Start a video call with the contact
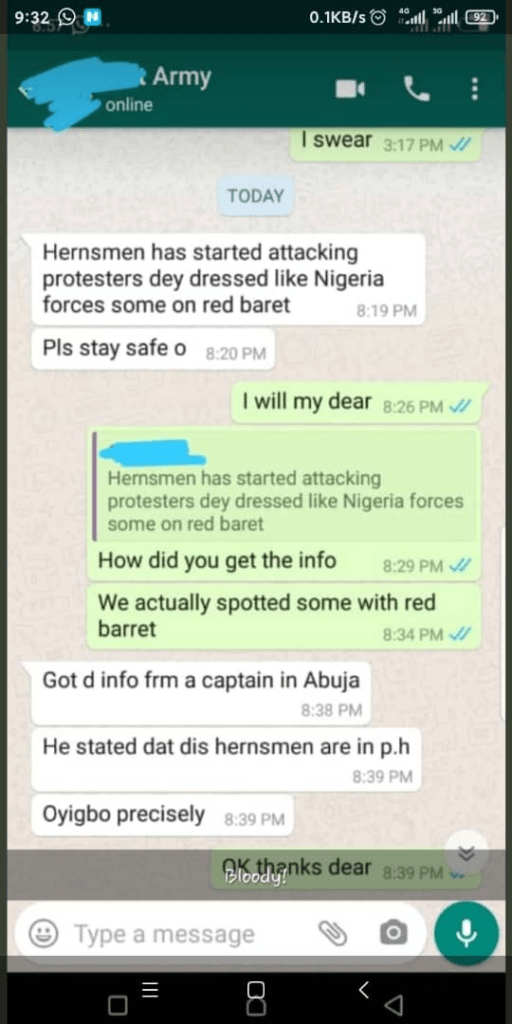 351,89
